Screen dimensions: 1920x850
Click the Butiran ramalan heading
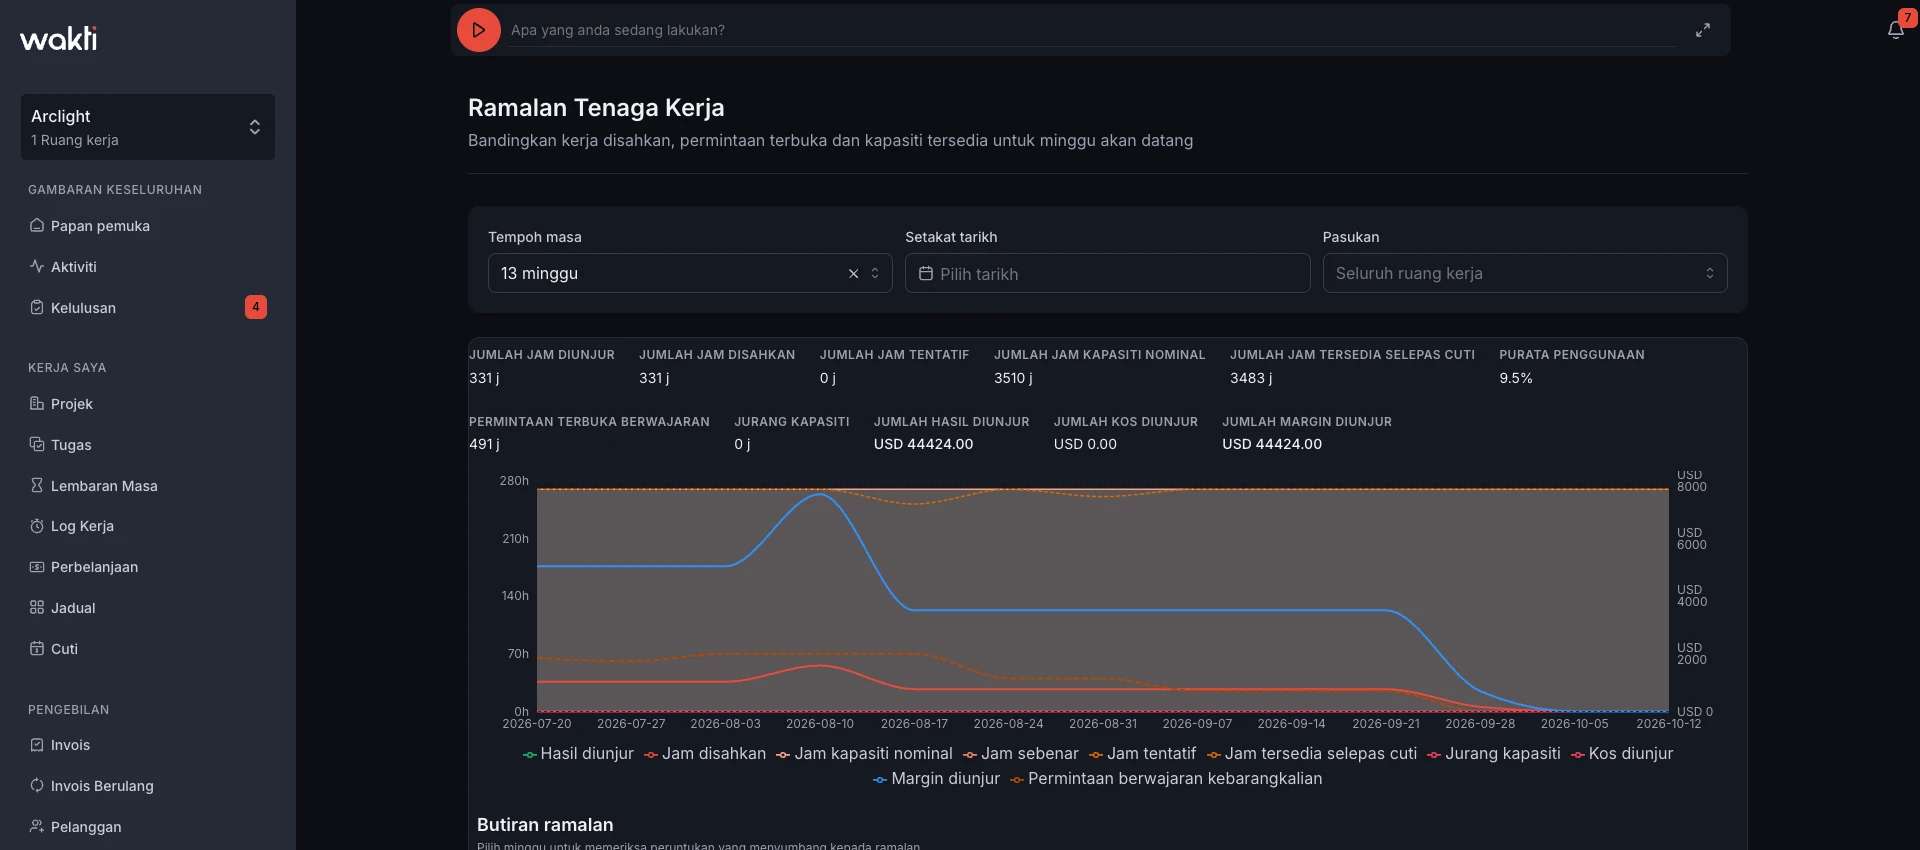click(x=545, y=825)
